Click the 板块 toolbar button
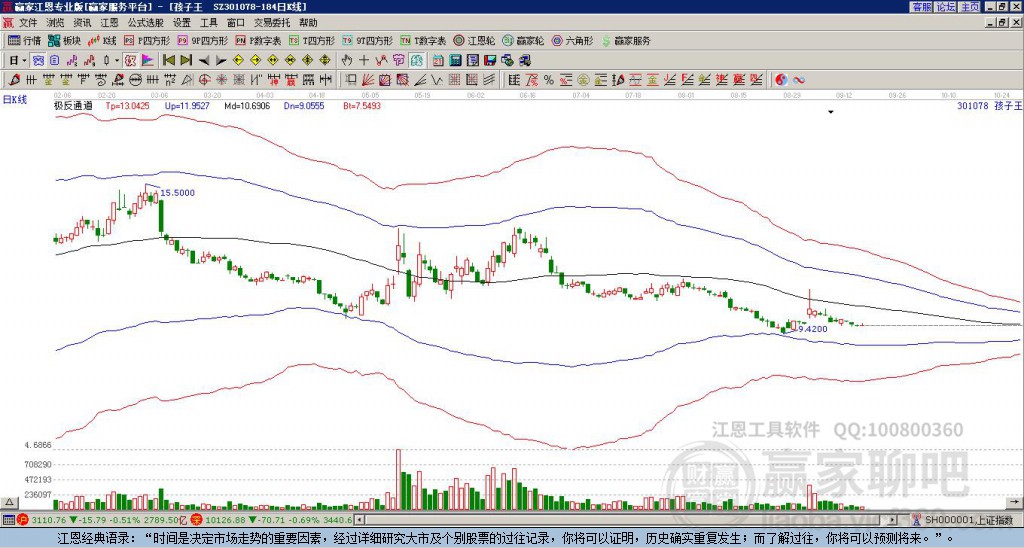Viewport: 1024px width, 548px height. (65, 40)
